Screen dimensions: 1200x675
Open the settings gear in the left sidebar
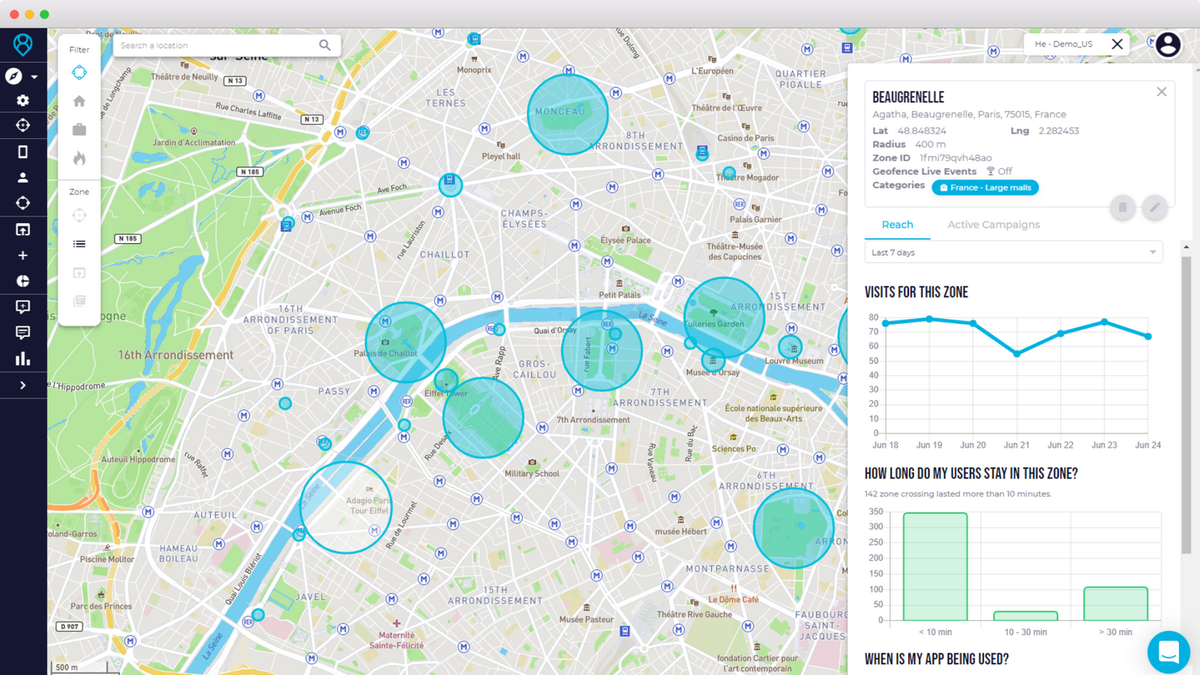tap(23, 99)
